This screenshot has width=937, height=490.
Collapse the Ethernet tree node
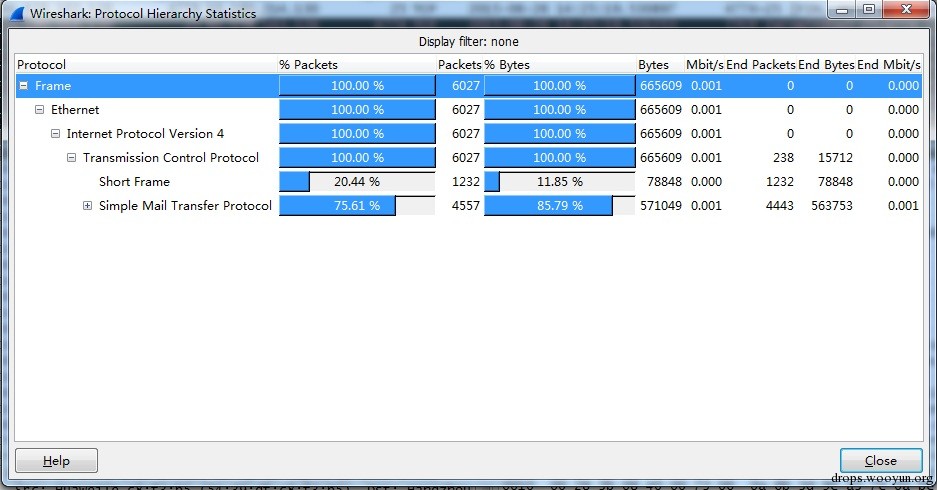coord(40,110)
